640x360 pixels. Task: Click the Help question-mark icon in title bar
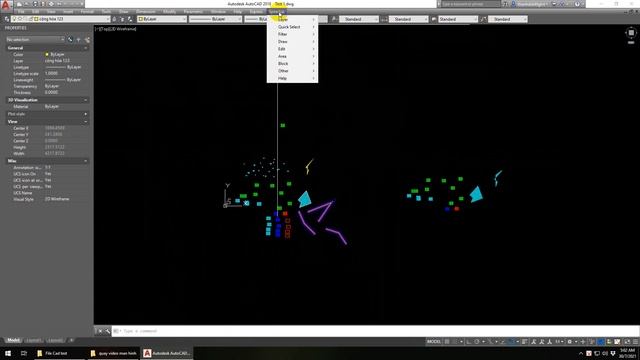(577, 4)
